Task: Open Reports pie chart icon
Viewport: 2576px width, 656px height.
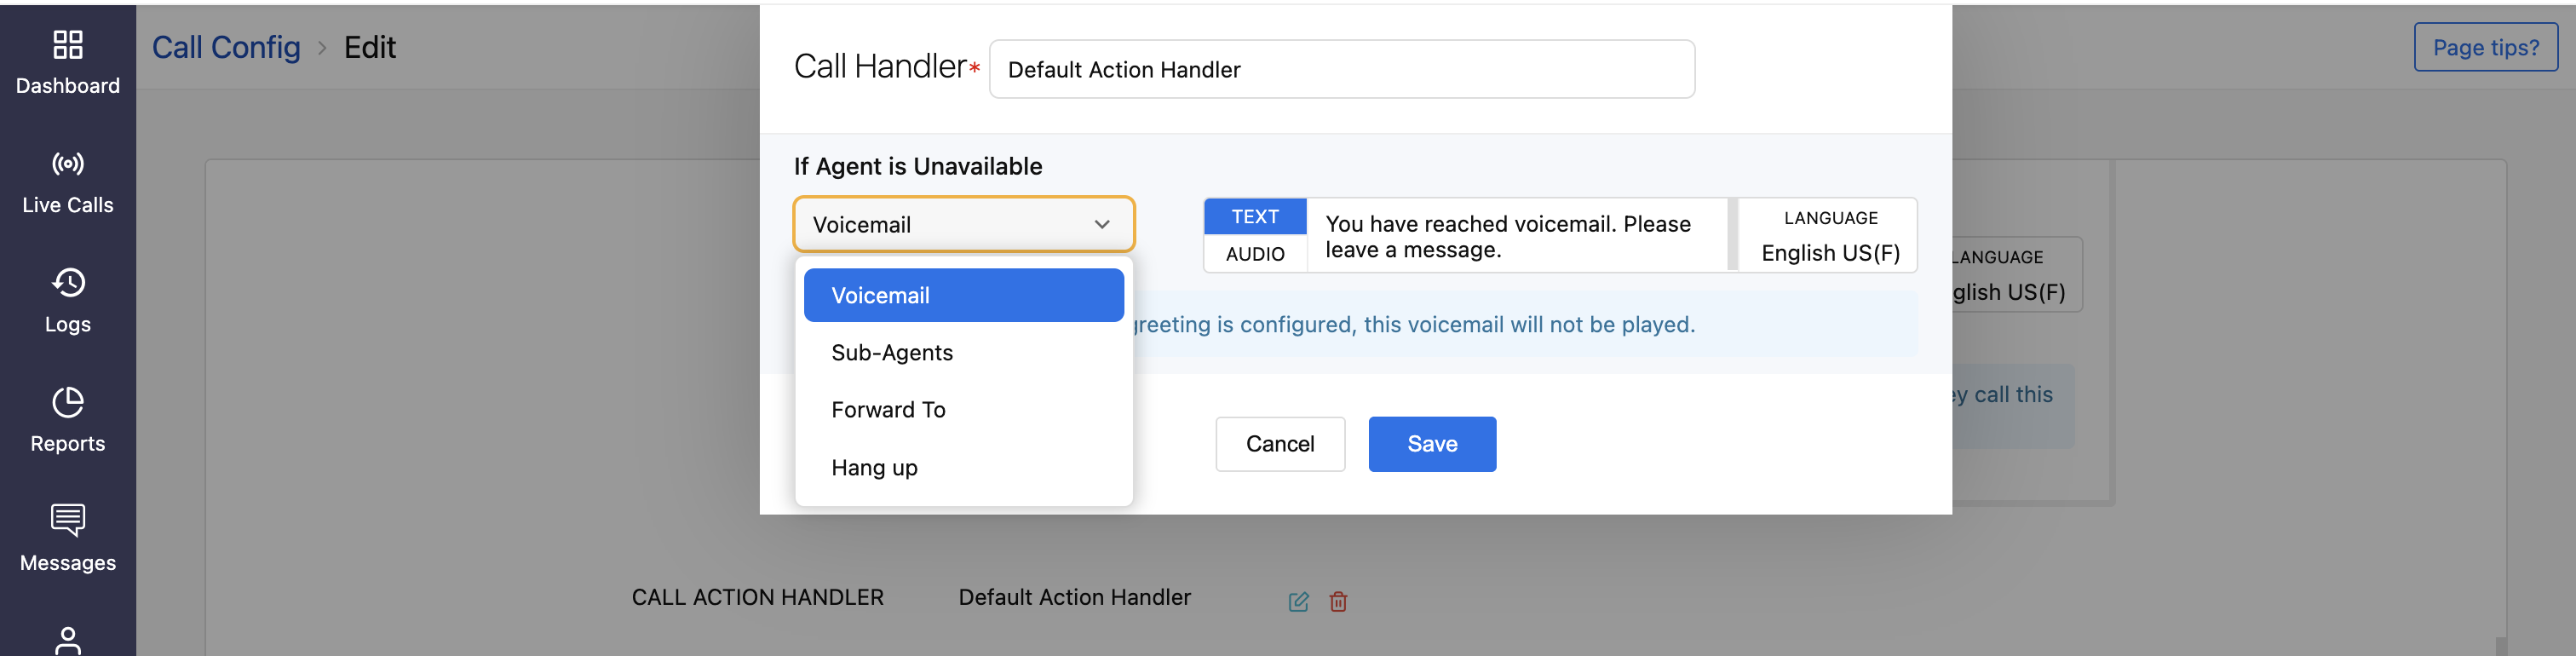Action: [x=67, y=402]
